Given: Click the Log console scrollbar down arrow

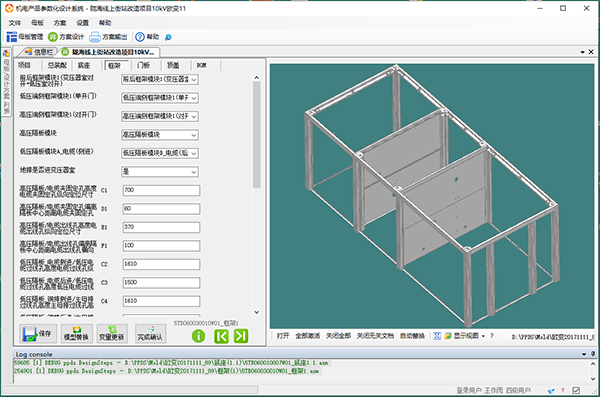Looking at the screenshot, I should point(593,379).
